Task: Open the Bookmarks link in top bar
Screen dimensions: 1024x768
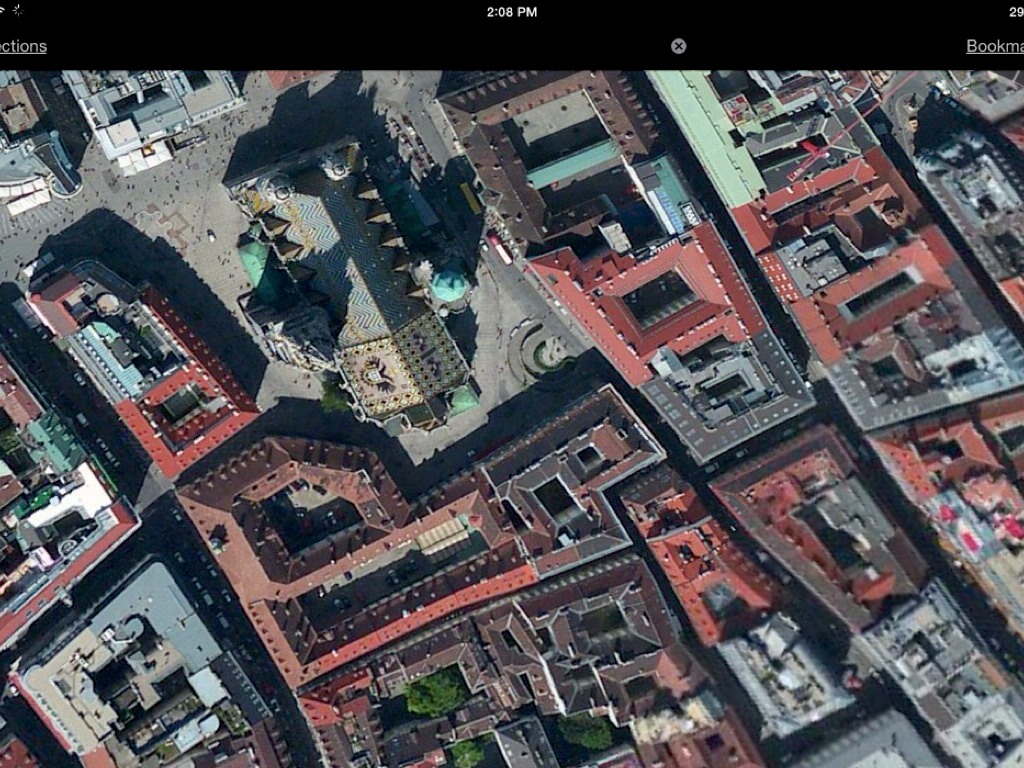Action: coord(995,46)
